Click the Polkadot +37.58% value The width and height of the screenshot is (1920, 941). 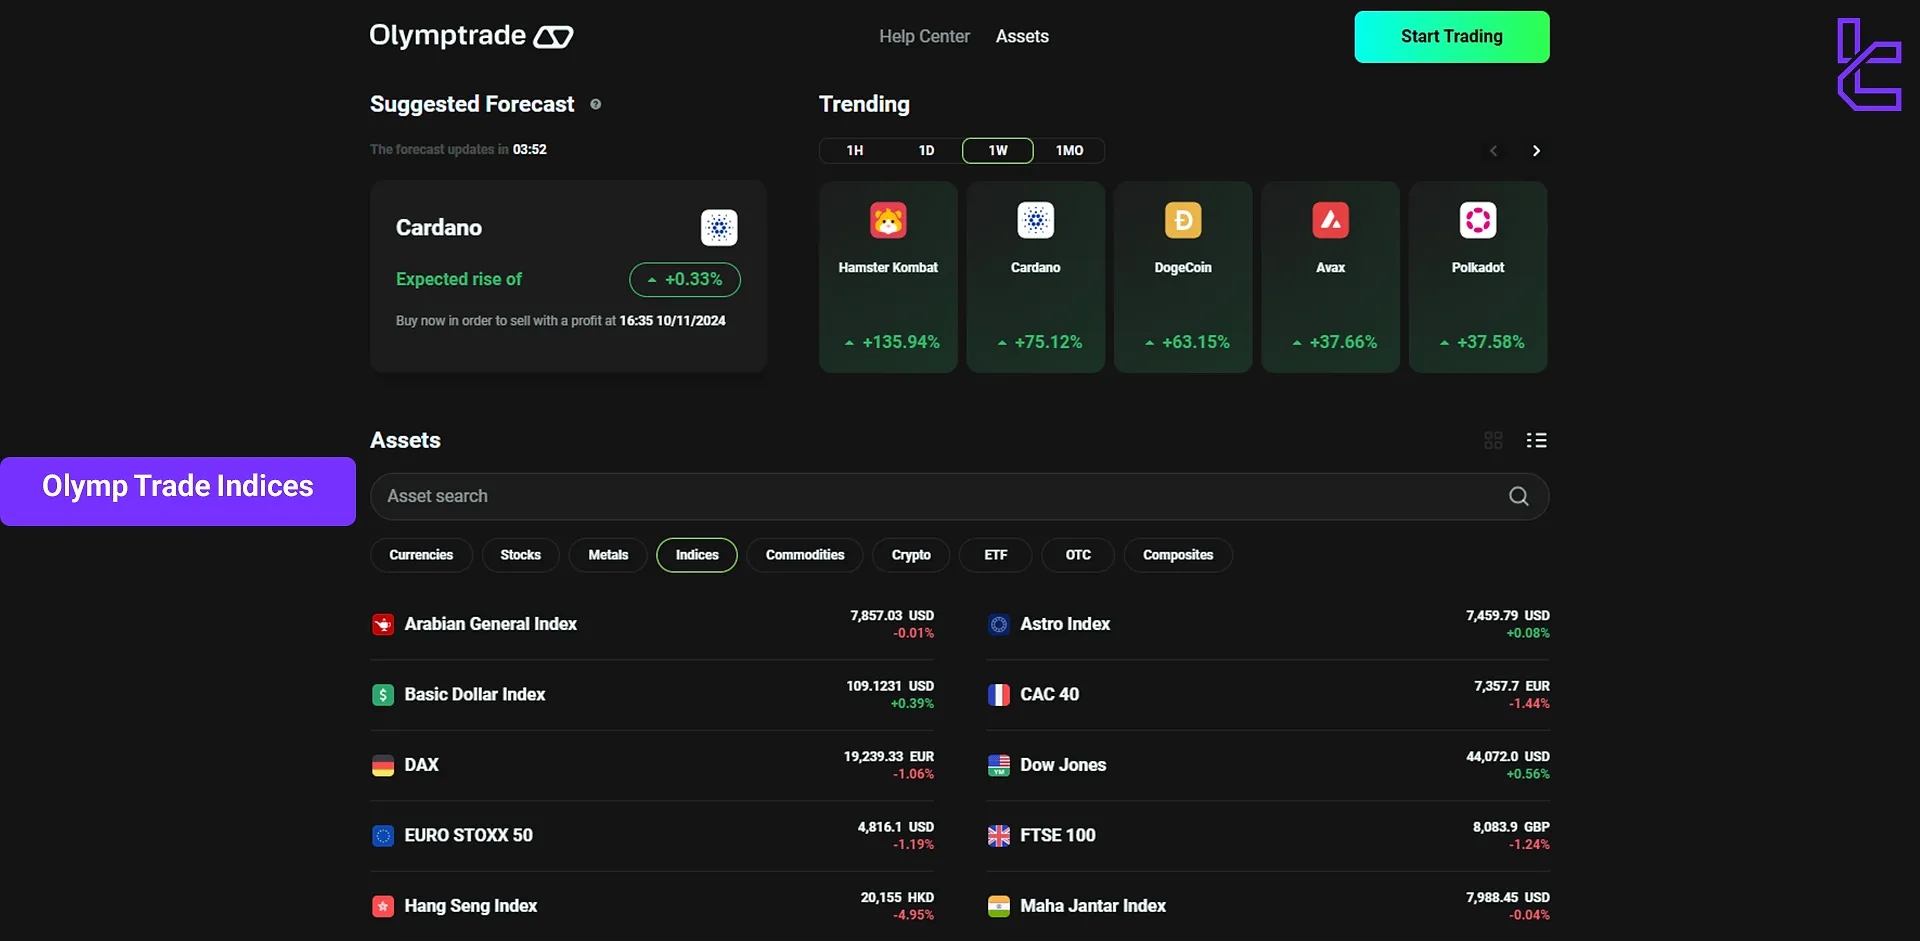pyautogui.click(x=1482, y=342)
